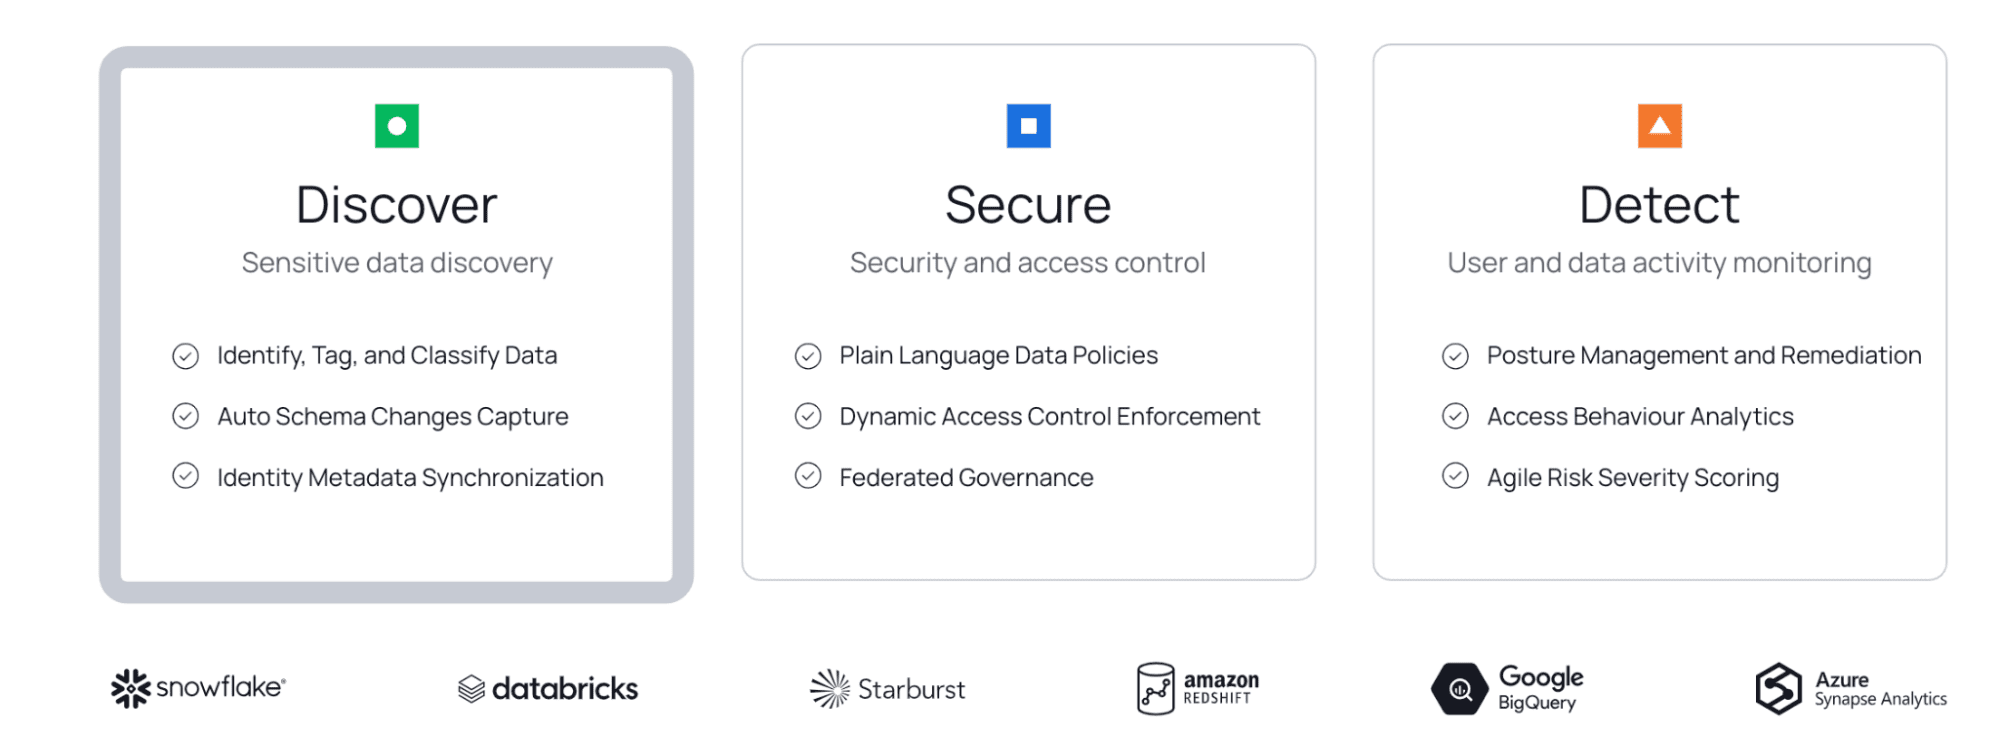Select the Detect heading
1999x736 pixels.
pos(1659,205)
